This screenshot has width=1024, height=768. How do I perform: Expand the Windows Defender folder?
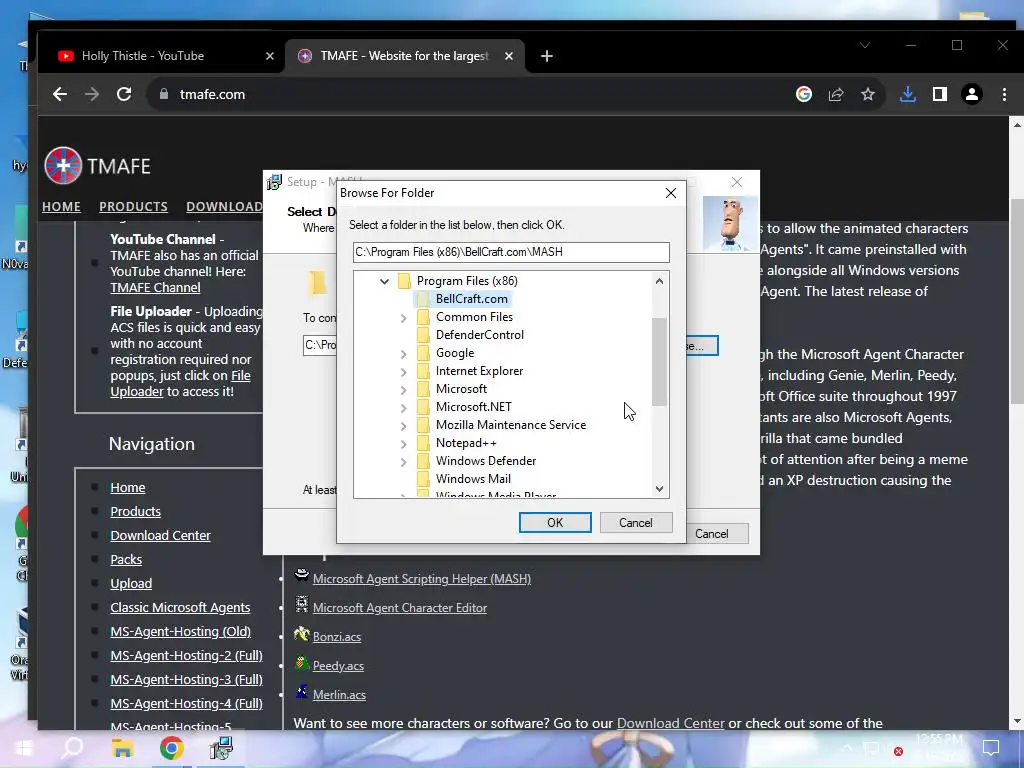pyautogui.click(x=404, y=462)
